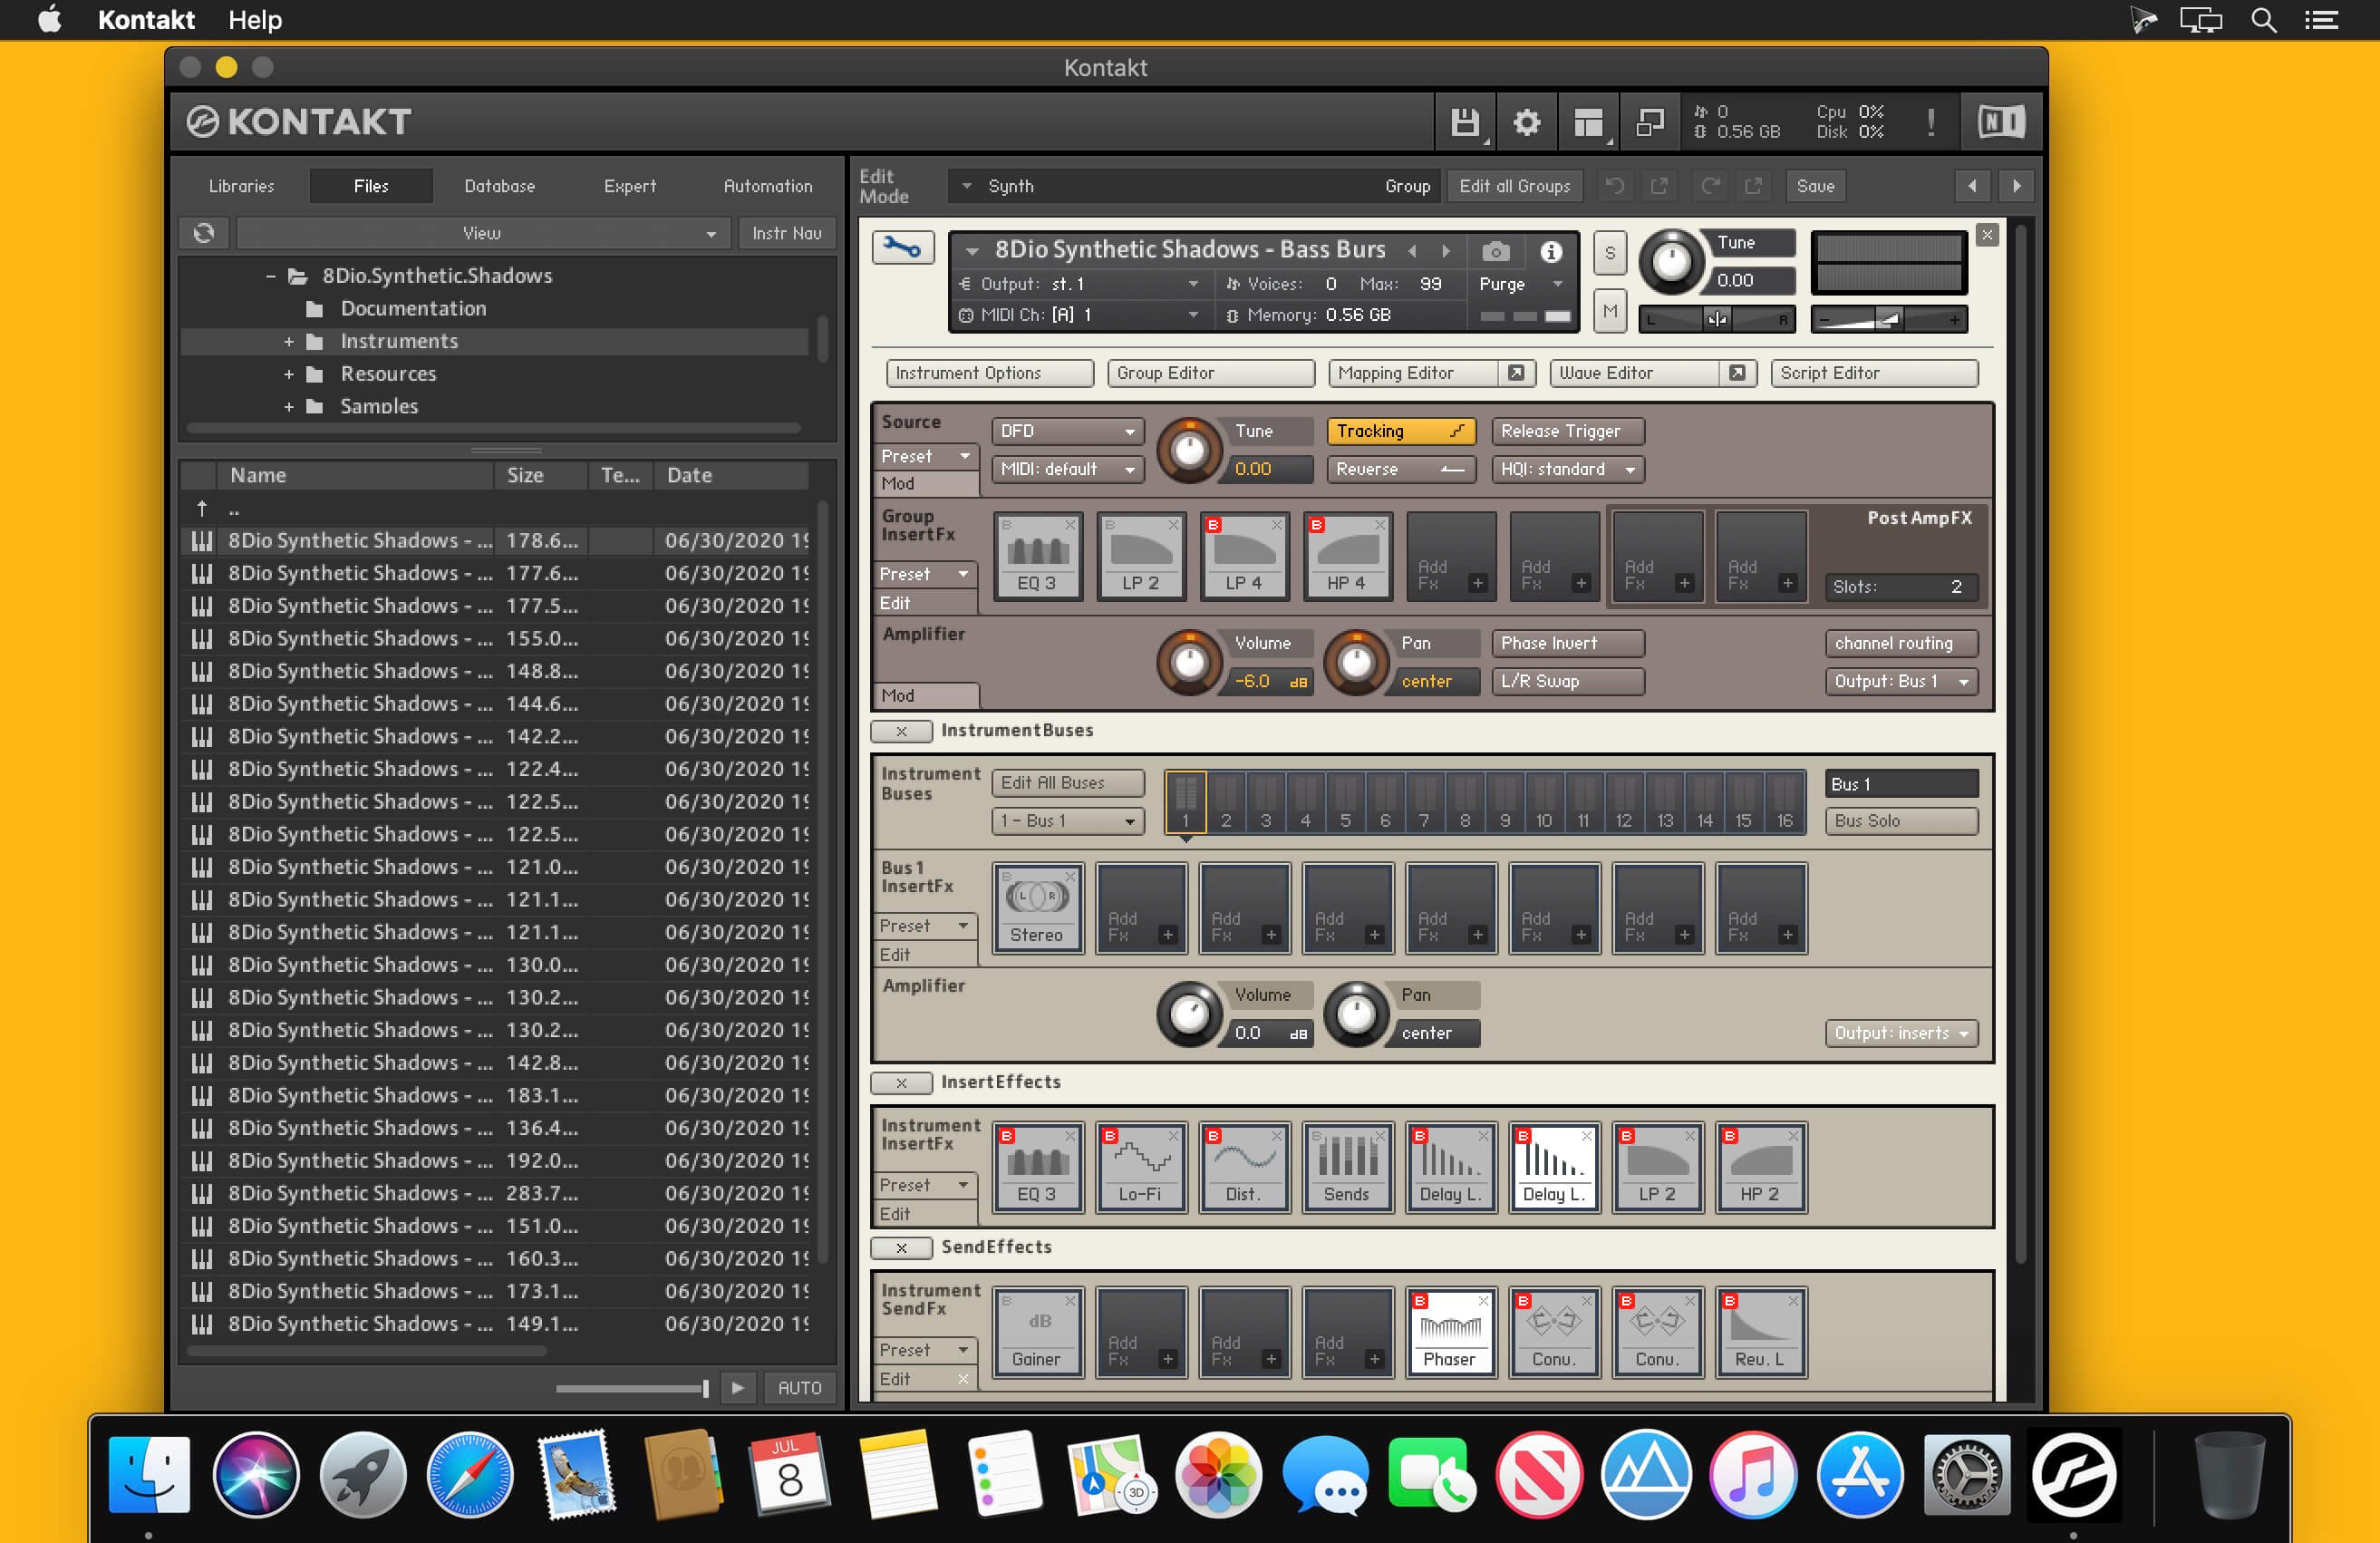Open Safari from the Dock
This screenshot has height=1543, width=2380.
tap(469, 1475)
